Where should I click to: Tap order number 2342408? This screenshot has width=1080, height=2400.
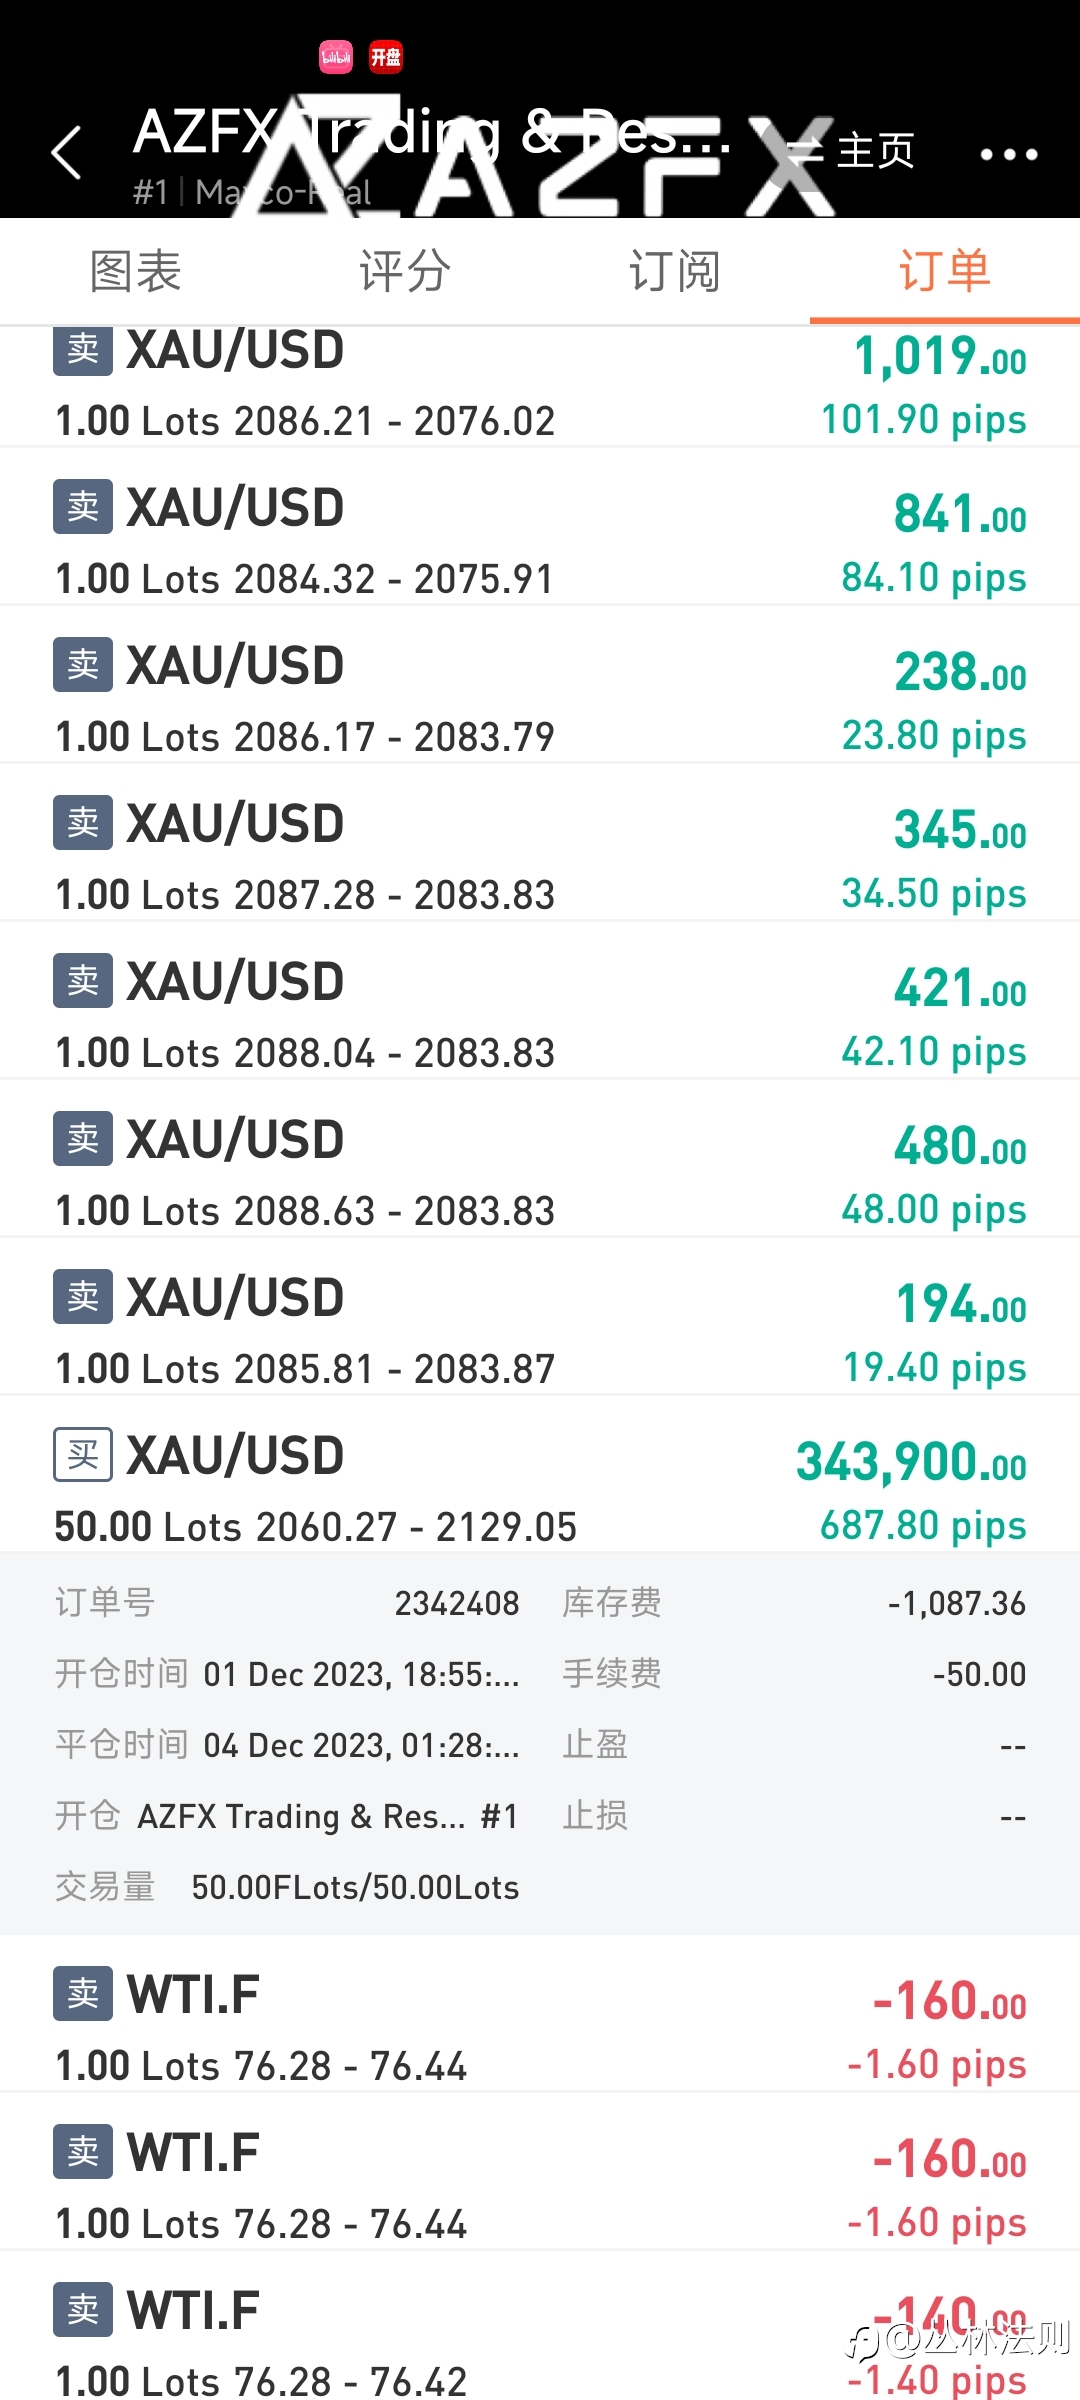point(457,1603)
